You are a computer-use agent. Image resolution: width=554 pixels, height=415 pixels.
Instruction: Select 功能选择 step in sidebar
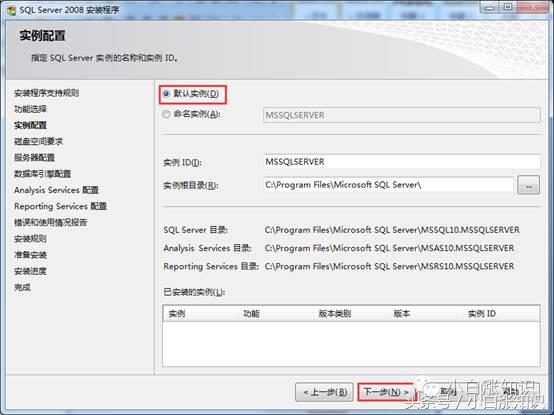(30, 109)
